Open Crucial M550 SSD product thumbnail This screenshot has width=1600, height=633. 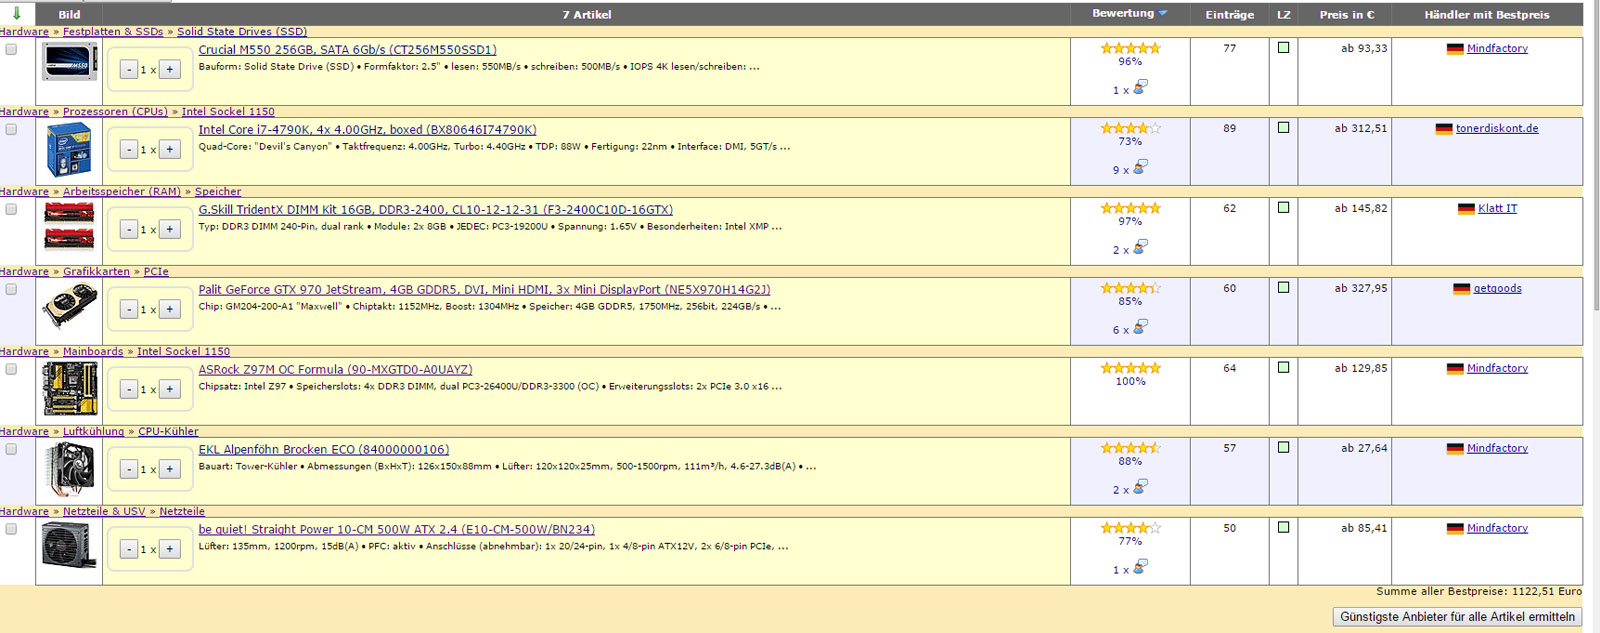click(70, 62)
